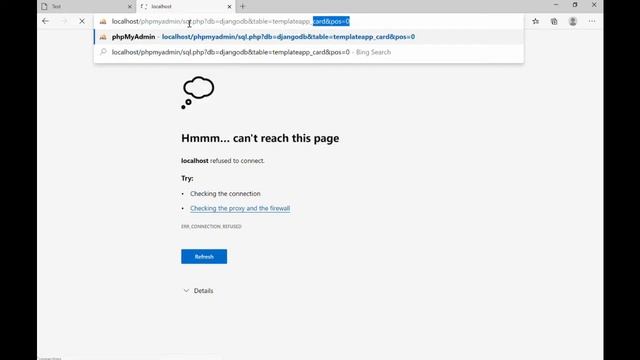
Task: Open the Collections icon in the toolbar
Action: pyautogui.click(x=554, y=21)
